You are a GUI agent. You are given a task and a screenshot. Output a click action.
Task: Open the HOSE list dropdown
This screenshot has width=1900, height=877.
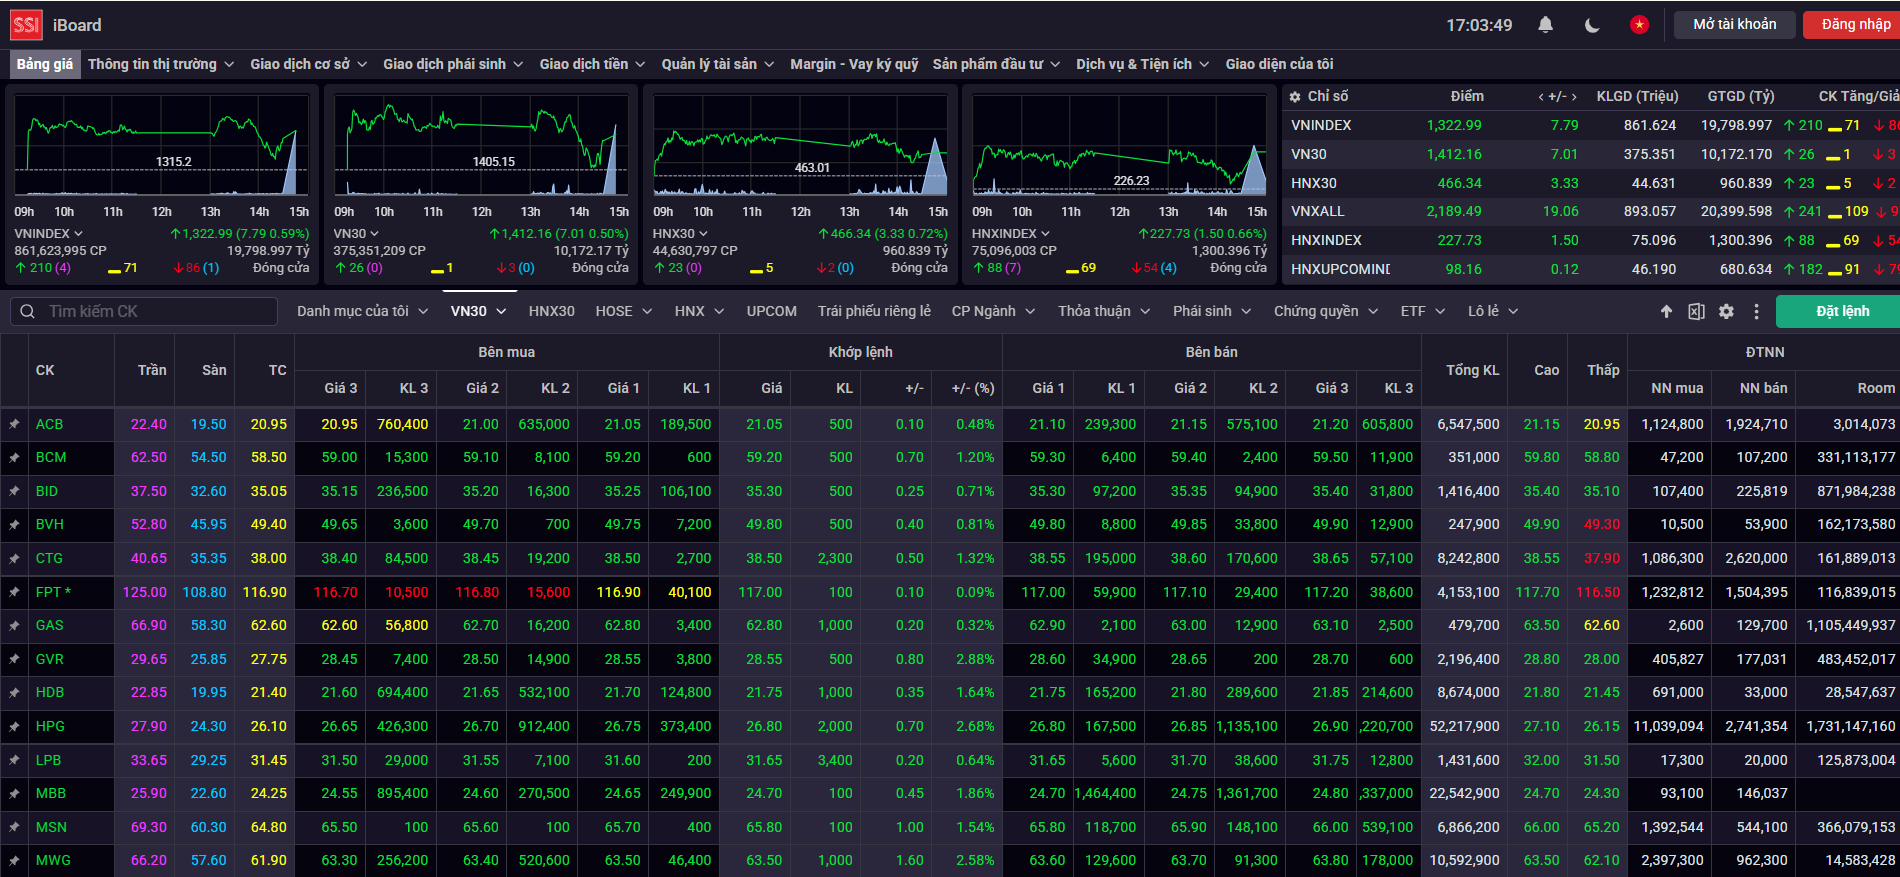coord(624,312)
